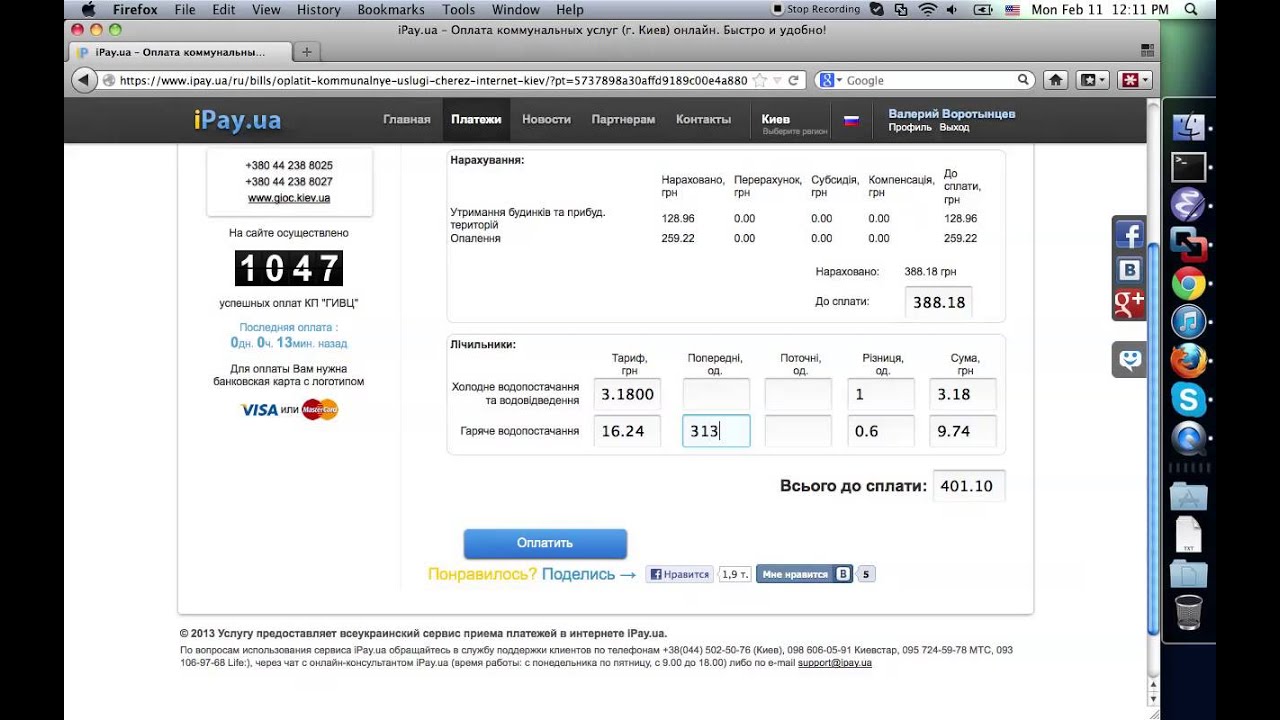Select the Платежи nav tab
Viewport: 1280px width, 720px height.
pyautogui.click(x=476, y=119)
